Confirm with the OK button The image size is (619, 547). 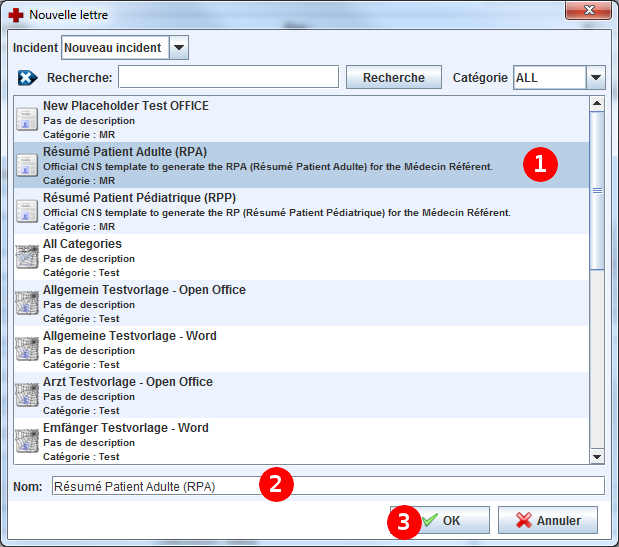pyautogui.click(x=440, y=521)
